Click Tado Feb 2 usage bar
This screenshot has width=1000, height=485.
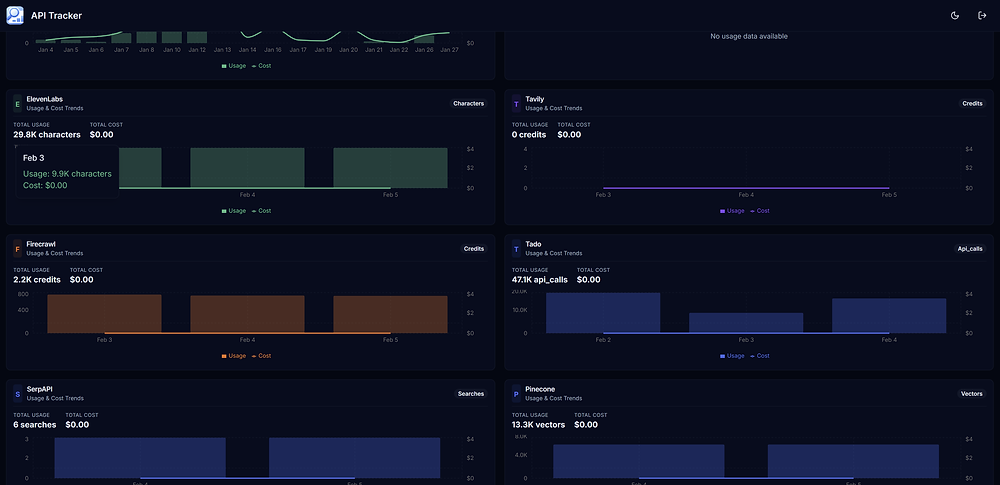pyautogui.click(x=603, y=313)
